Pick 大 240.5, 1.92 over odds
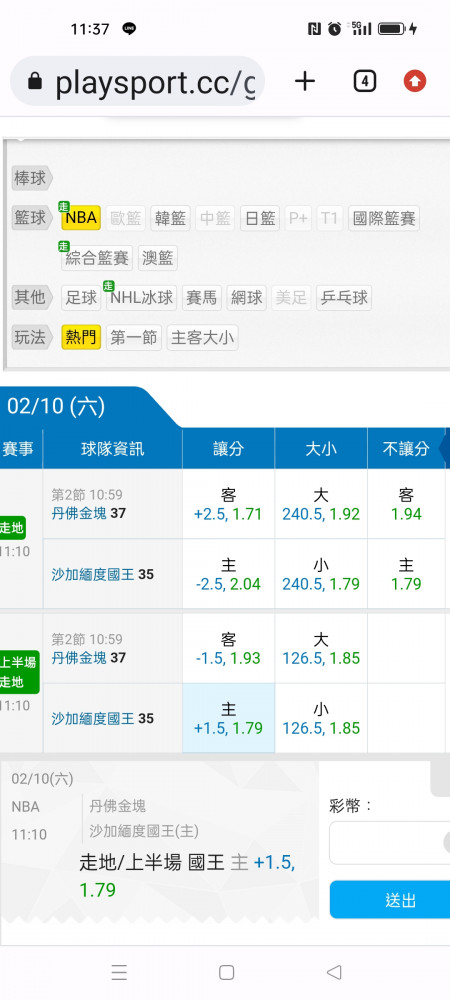Screen dimensions: 450x1000 [x=321, y=504]
